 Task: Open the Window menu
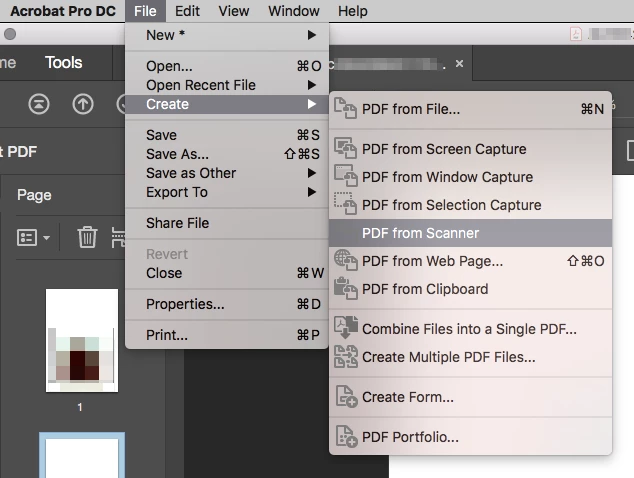tap(294, 11)
